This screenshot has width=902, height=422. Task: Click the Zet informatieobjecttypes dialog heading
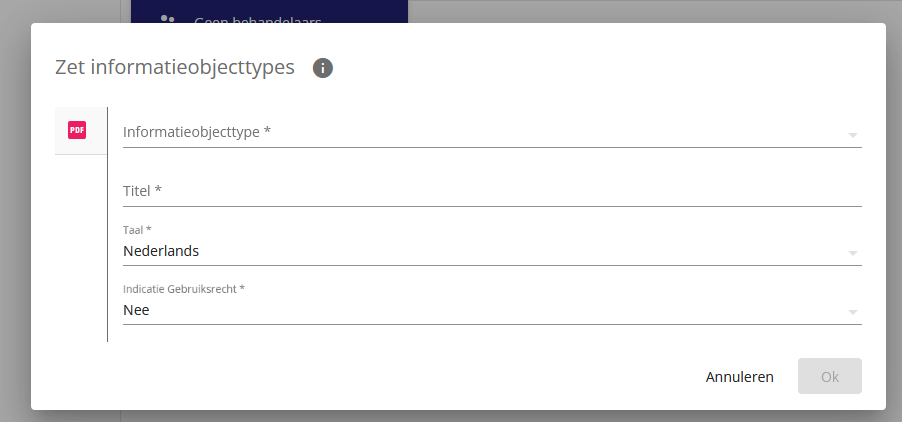pos(175,68)
